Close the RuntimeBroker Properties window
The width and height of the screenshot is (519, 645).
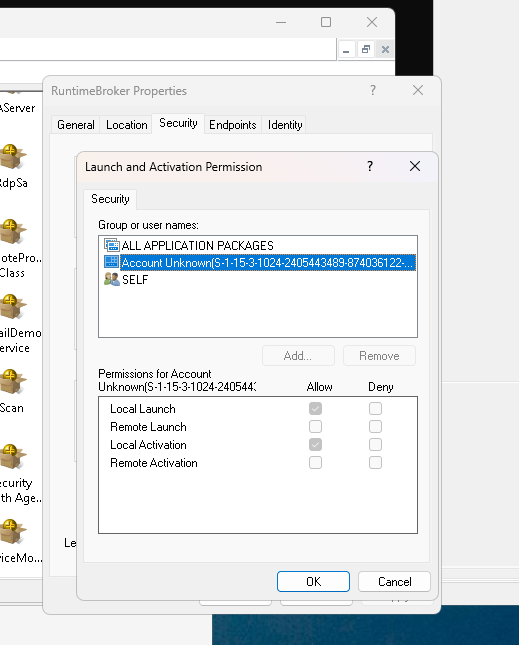pos(418,90)
